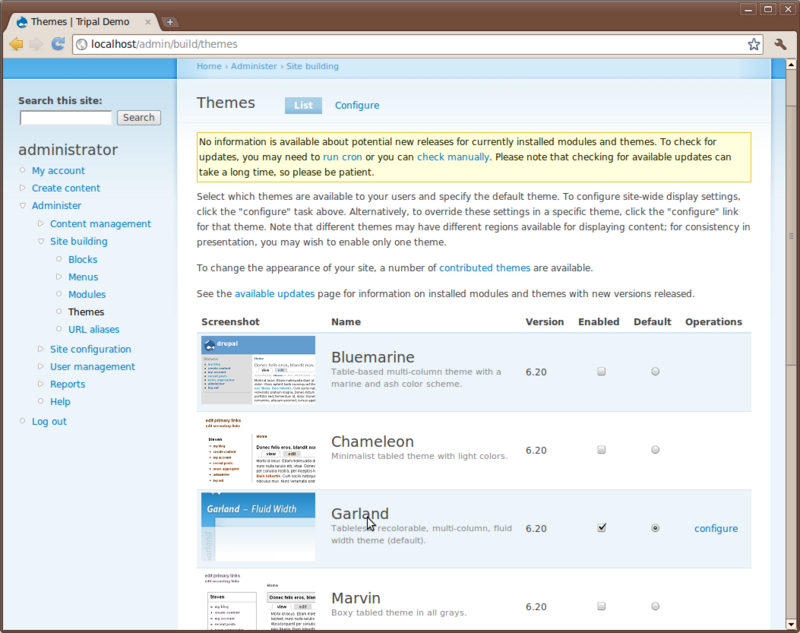Screen dimensions: 800x633
Task: Close the Themes | Tripal Demo tab
Action: 148,22
